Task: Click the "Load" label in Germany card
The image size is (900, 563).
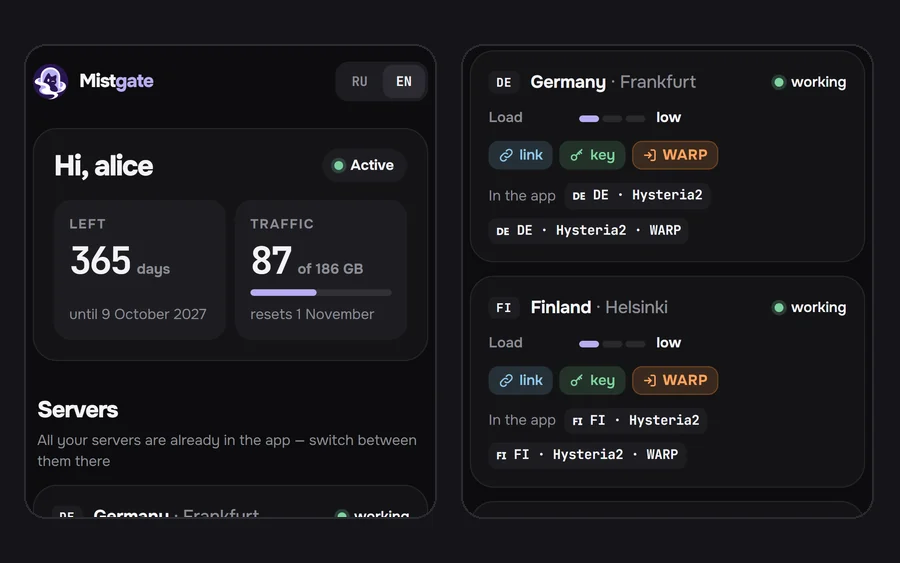Action: pos(505,118)
